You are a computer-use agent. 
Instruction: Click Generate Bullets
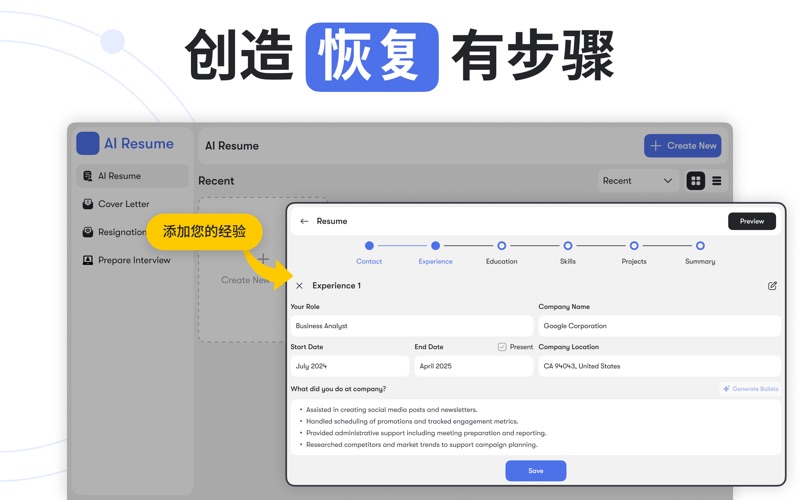click(751, 389)
